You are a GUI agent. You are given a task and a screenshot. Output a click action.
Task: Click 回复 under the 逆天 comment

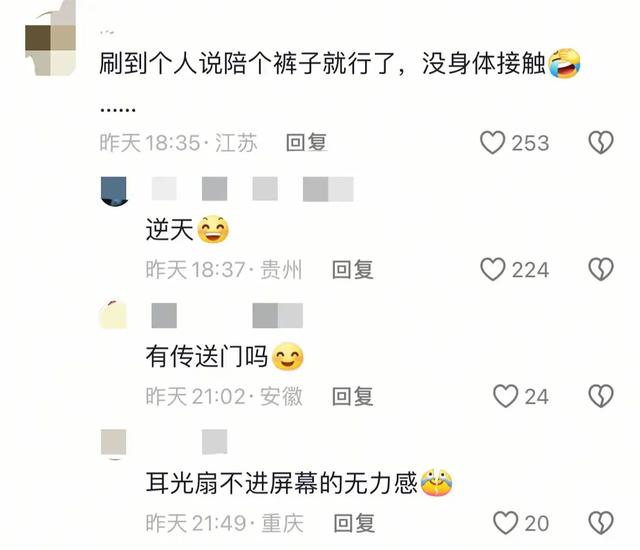[353, 270]
